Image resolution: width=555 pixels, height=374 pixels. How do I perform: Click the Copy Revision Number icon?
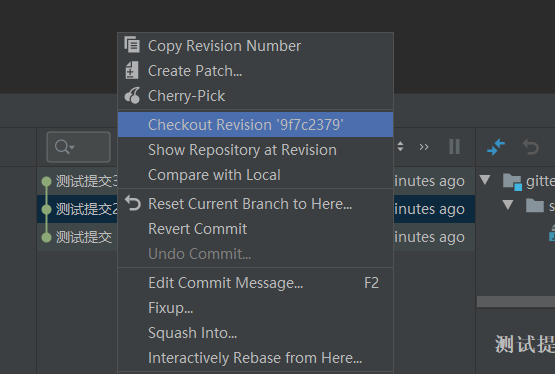pos(132,45)
